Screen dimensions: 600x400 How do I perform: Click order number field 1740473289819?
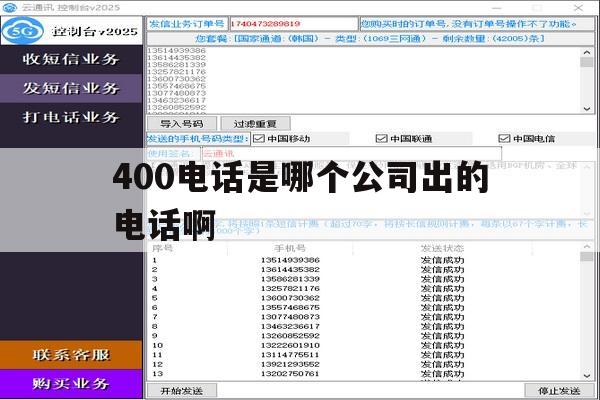[x=293, y=24]
